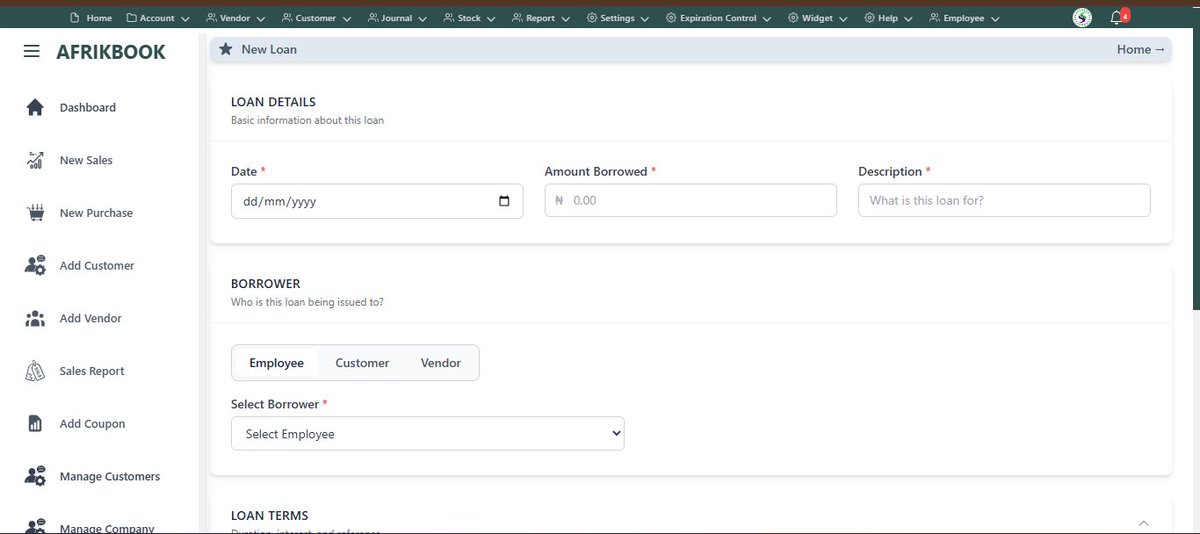Open Add Customer sidebar link
The width and height of the screenshot is (1200, 534).
click(x=97, y=266)
